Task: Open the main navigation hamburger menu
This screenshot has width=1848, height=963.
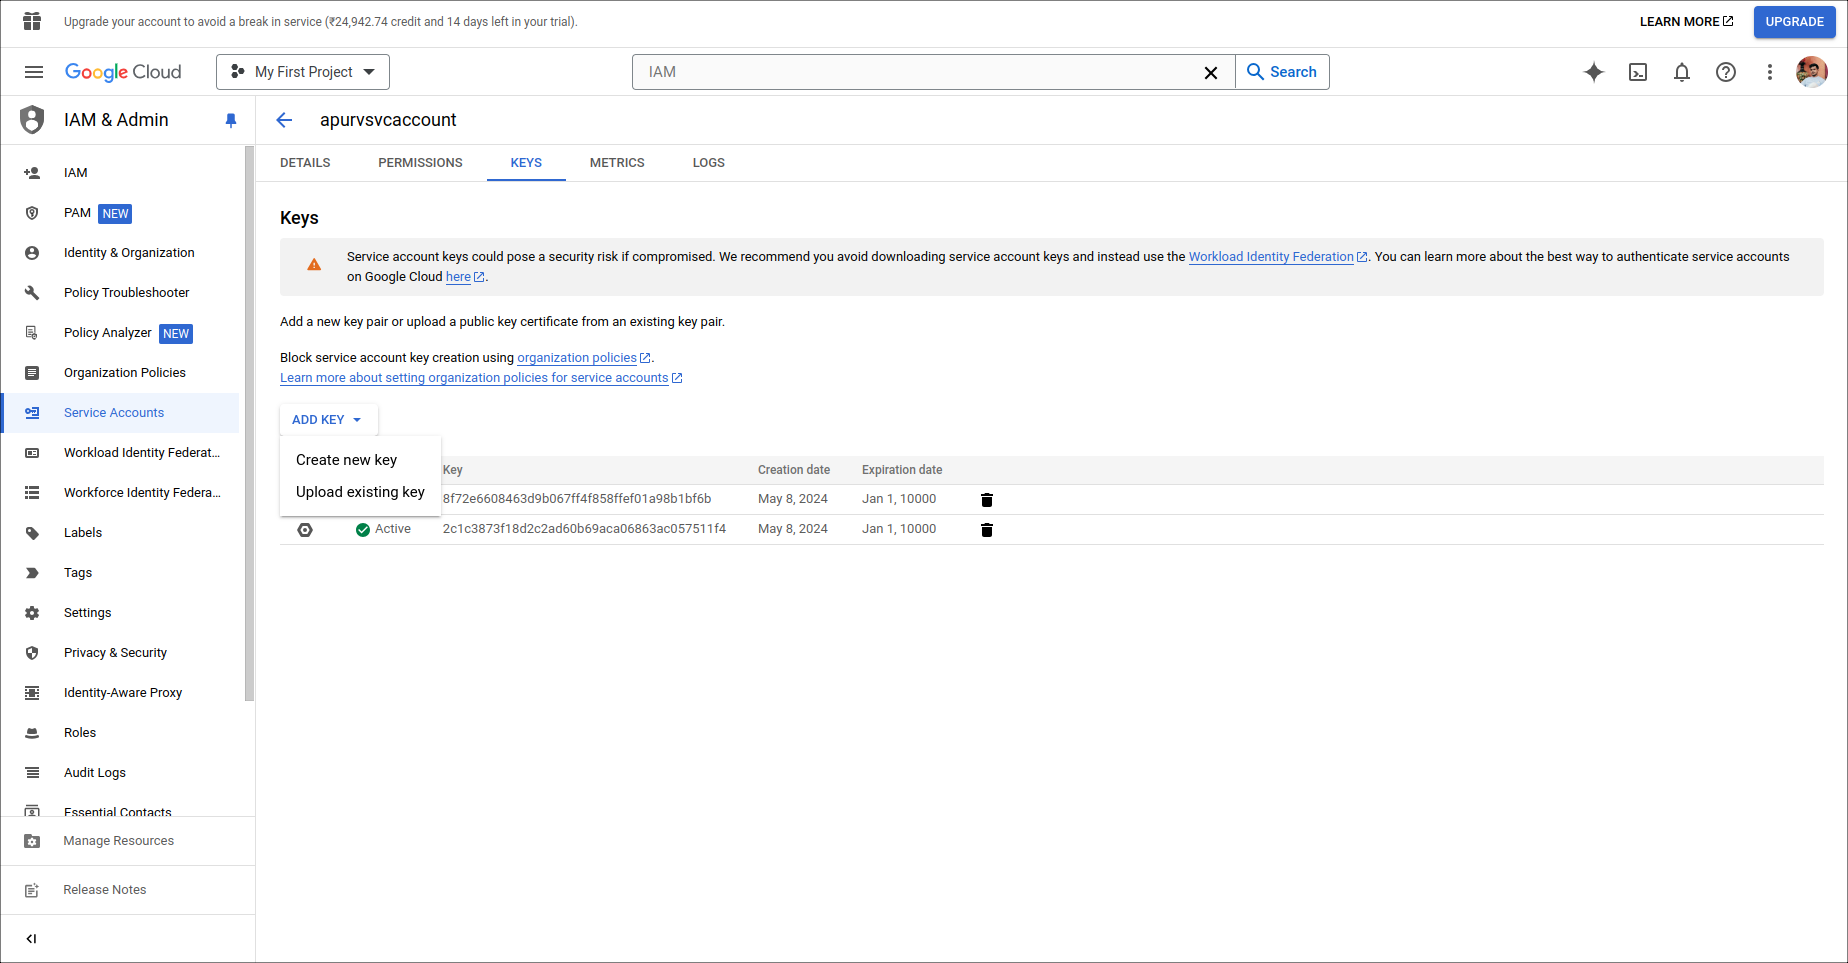Action: (x=33, y=72)
